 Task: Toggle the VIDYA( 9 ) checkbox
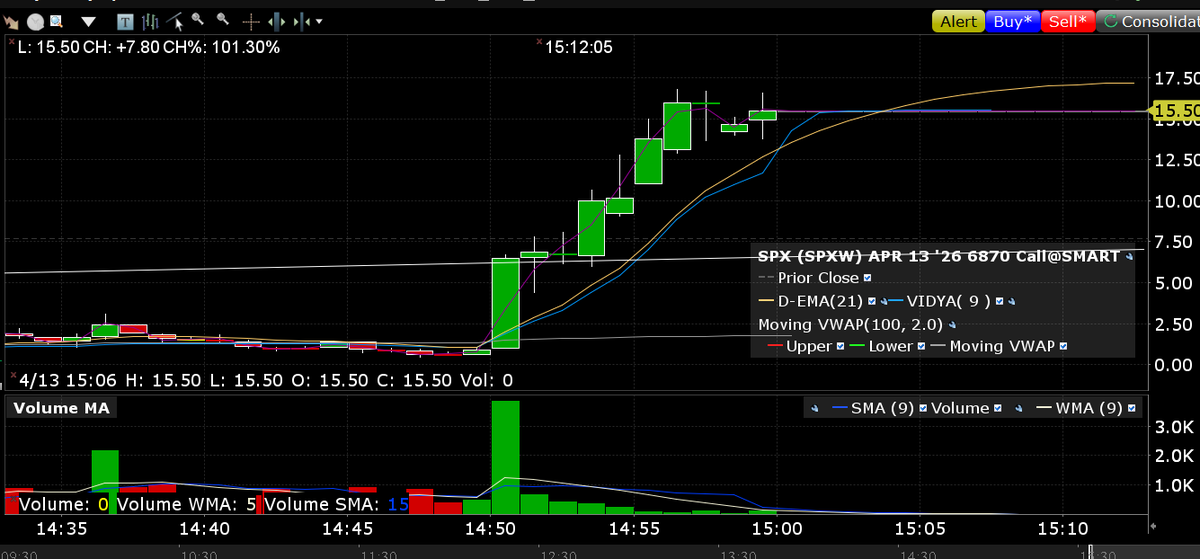pos(999,301)
